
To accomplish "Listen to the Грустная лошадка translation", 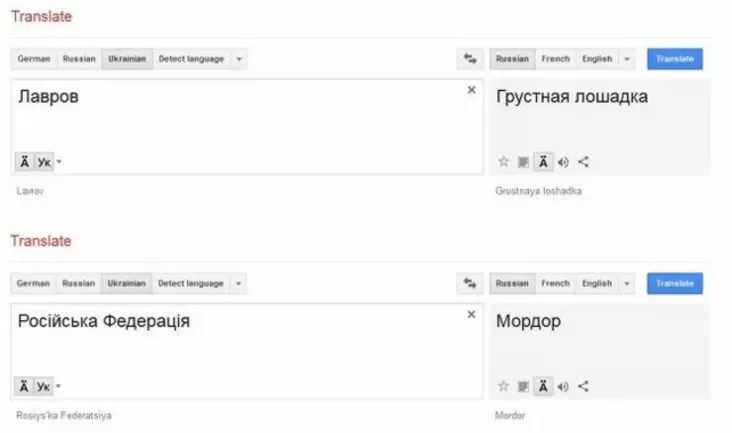I will coord(563,162).
